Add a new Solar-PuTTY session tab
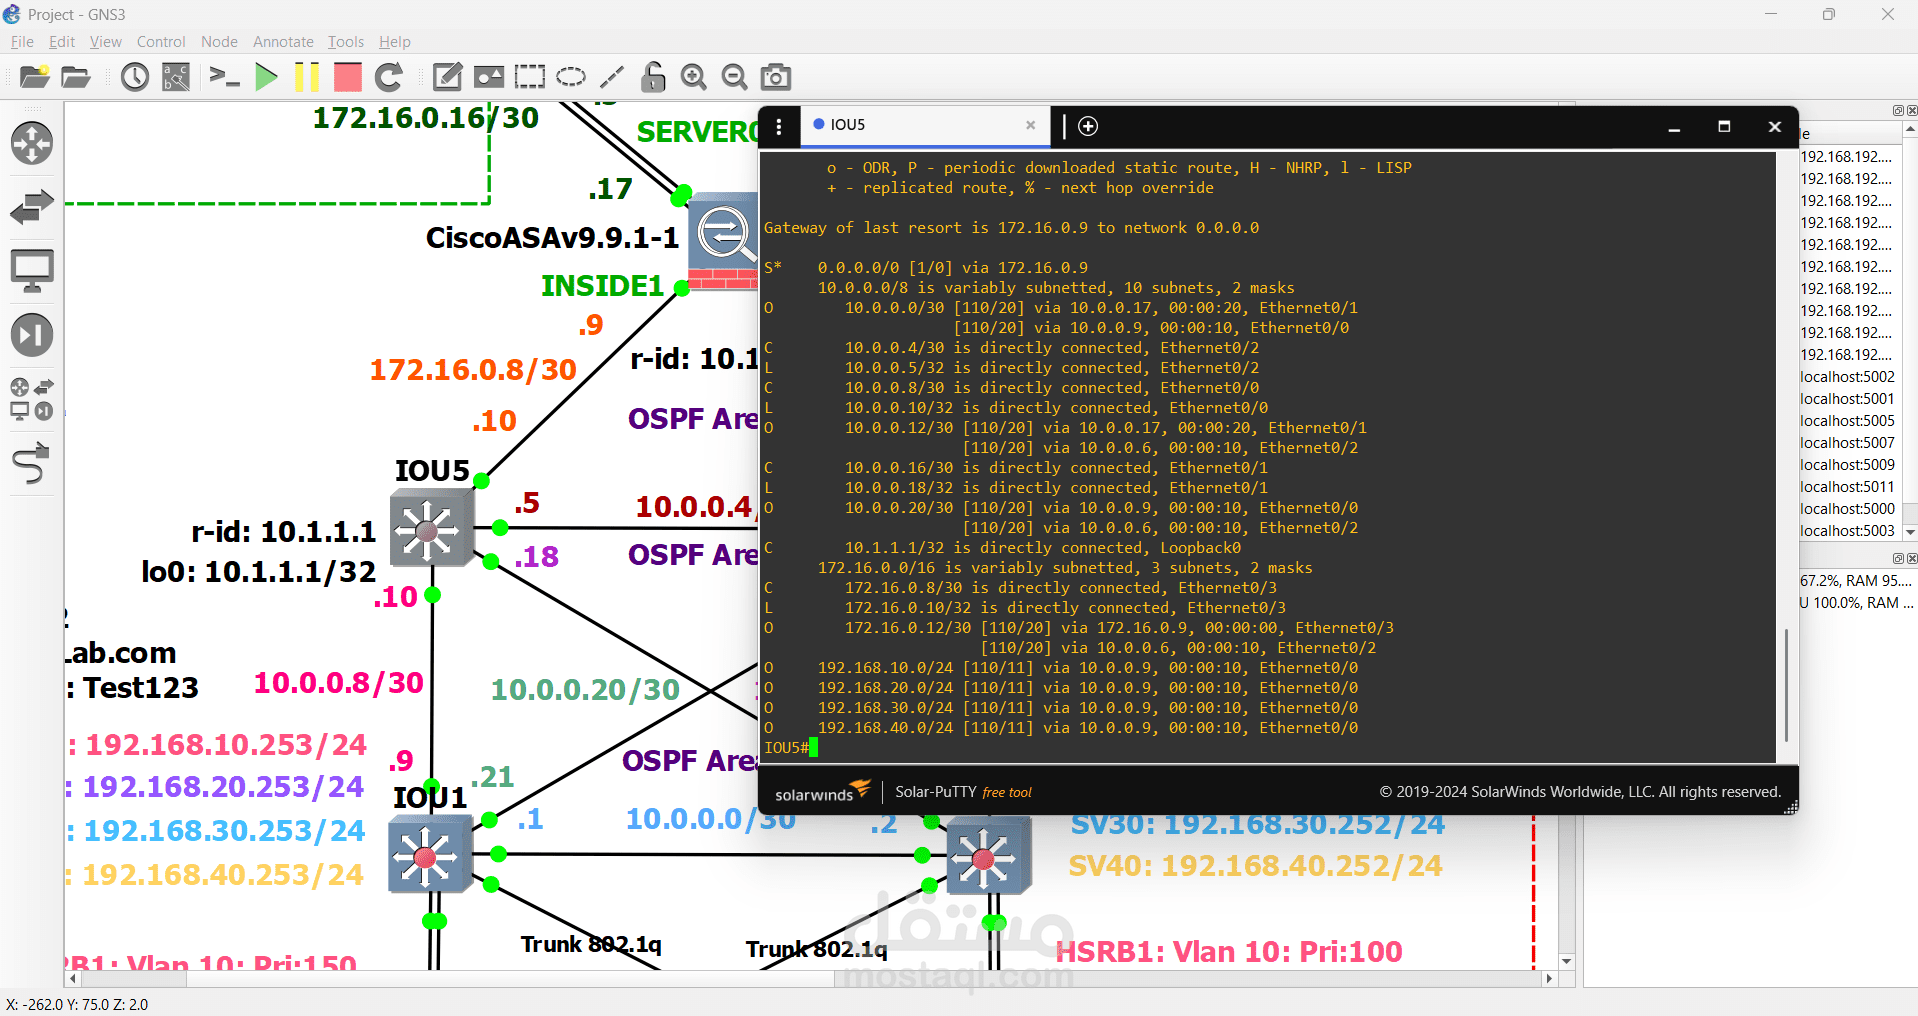 [1088, 126]
